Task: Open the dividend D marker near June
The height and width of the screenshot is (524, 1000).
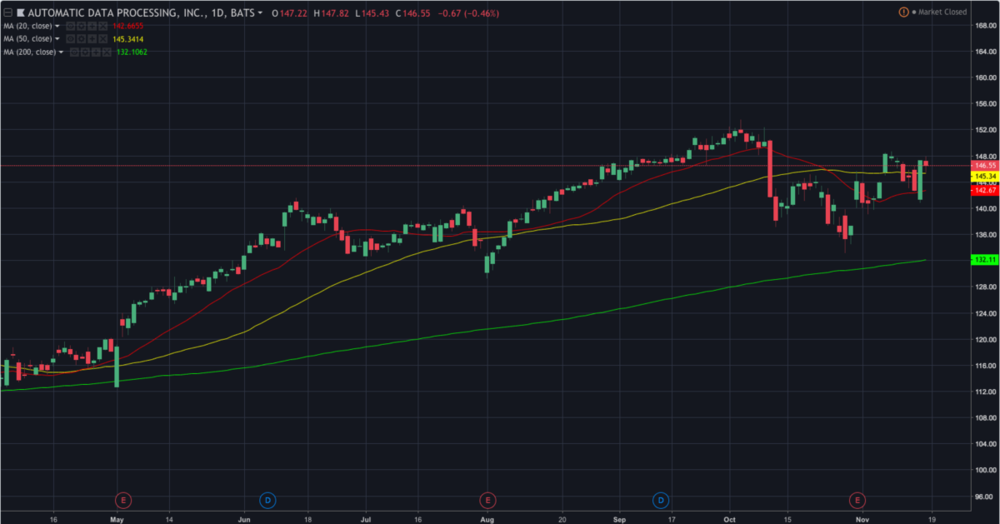Action: click(x=267, y=498)
